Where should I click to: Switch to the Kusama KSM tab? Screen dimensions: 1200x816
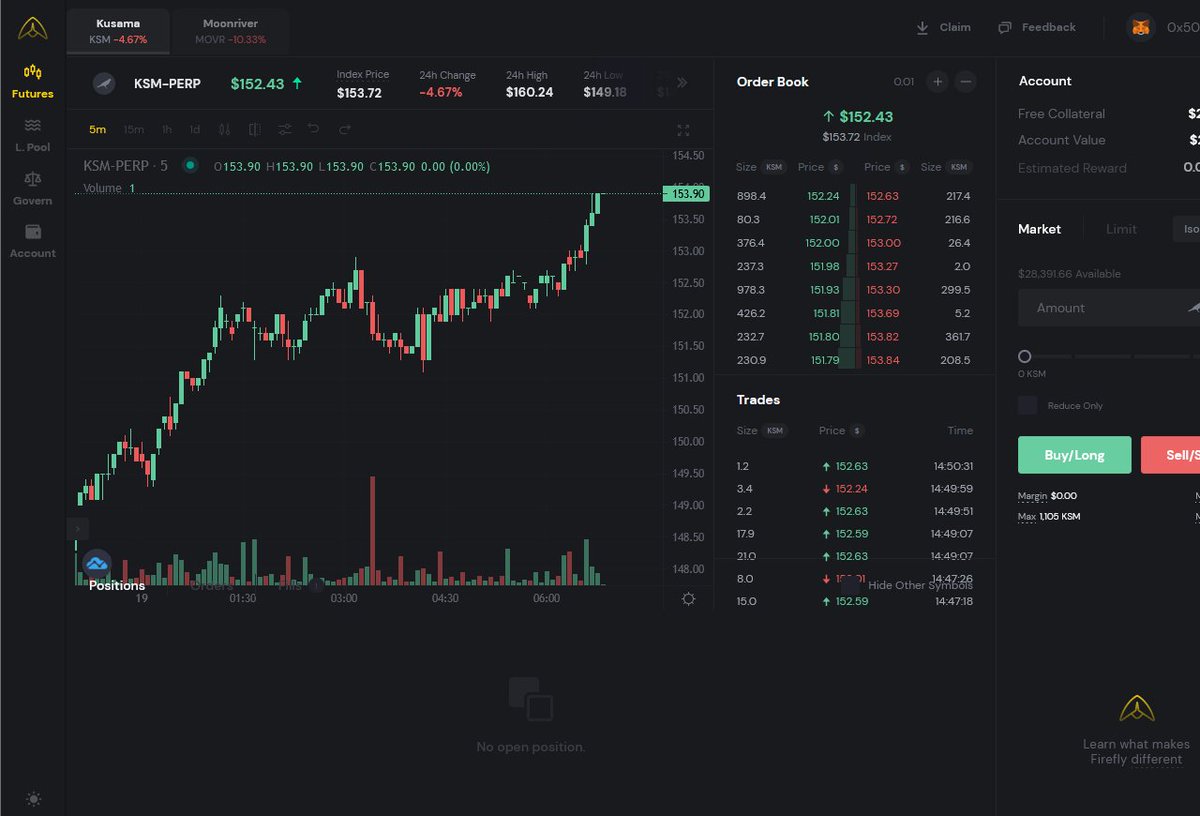tap(118, 31)
